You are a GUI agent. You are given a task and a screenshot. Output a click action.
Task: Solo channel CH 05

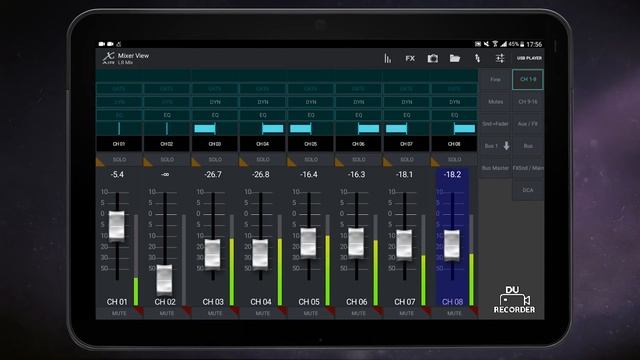tap(311, 160)
